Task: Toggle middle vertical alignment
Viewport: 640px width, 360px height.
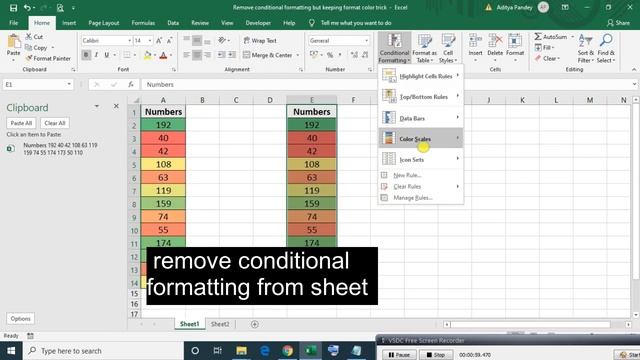Action: click(x=197, y=40)
